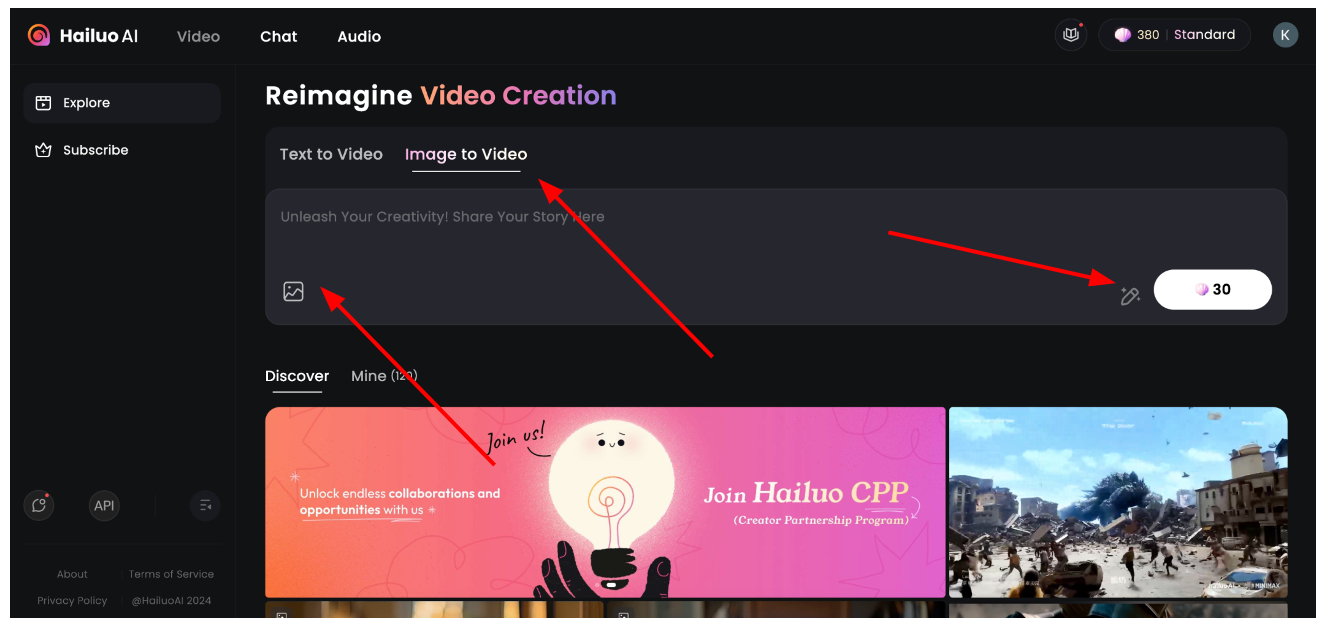1326x626 pixels.
Task: Switch to the Mine tab
Action: pyautogui.click(x=384, y=376)
